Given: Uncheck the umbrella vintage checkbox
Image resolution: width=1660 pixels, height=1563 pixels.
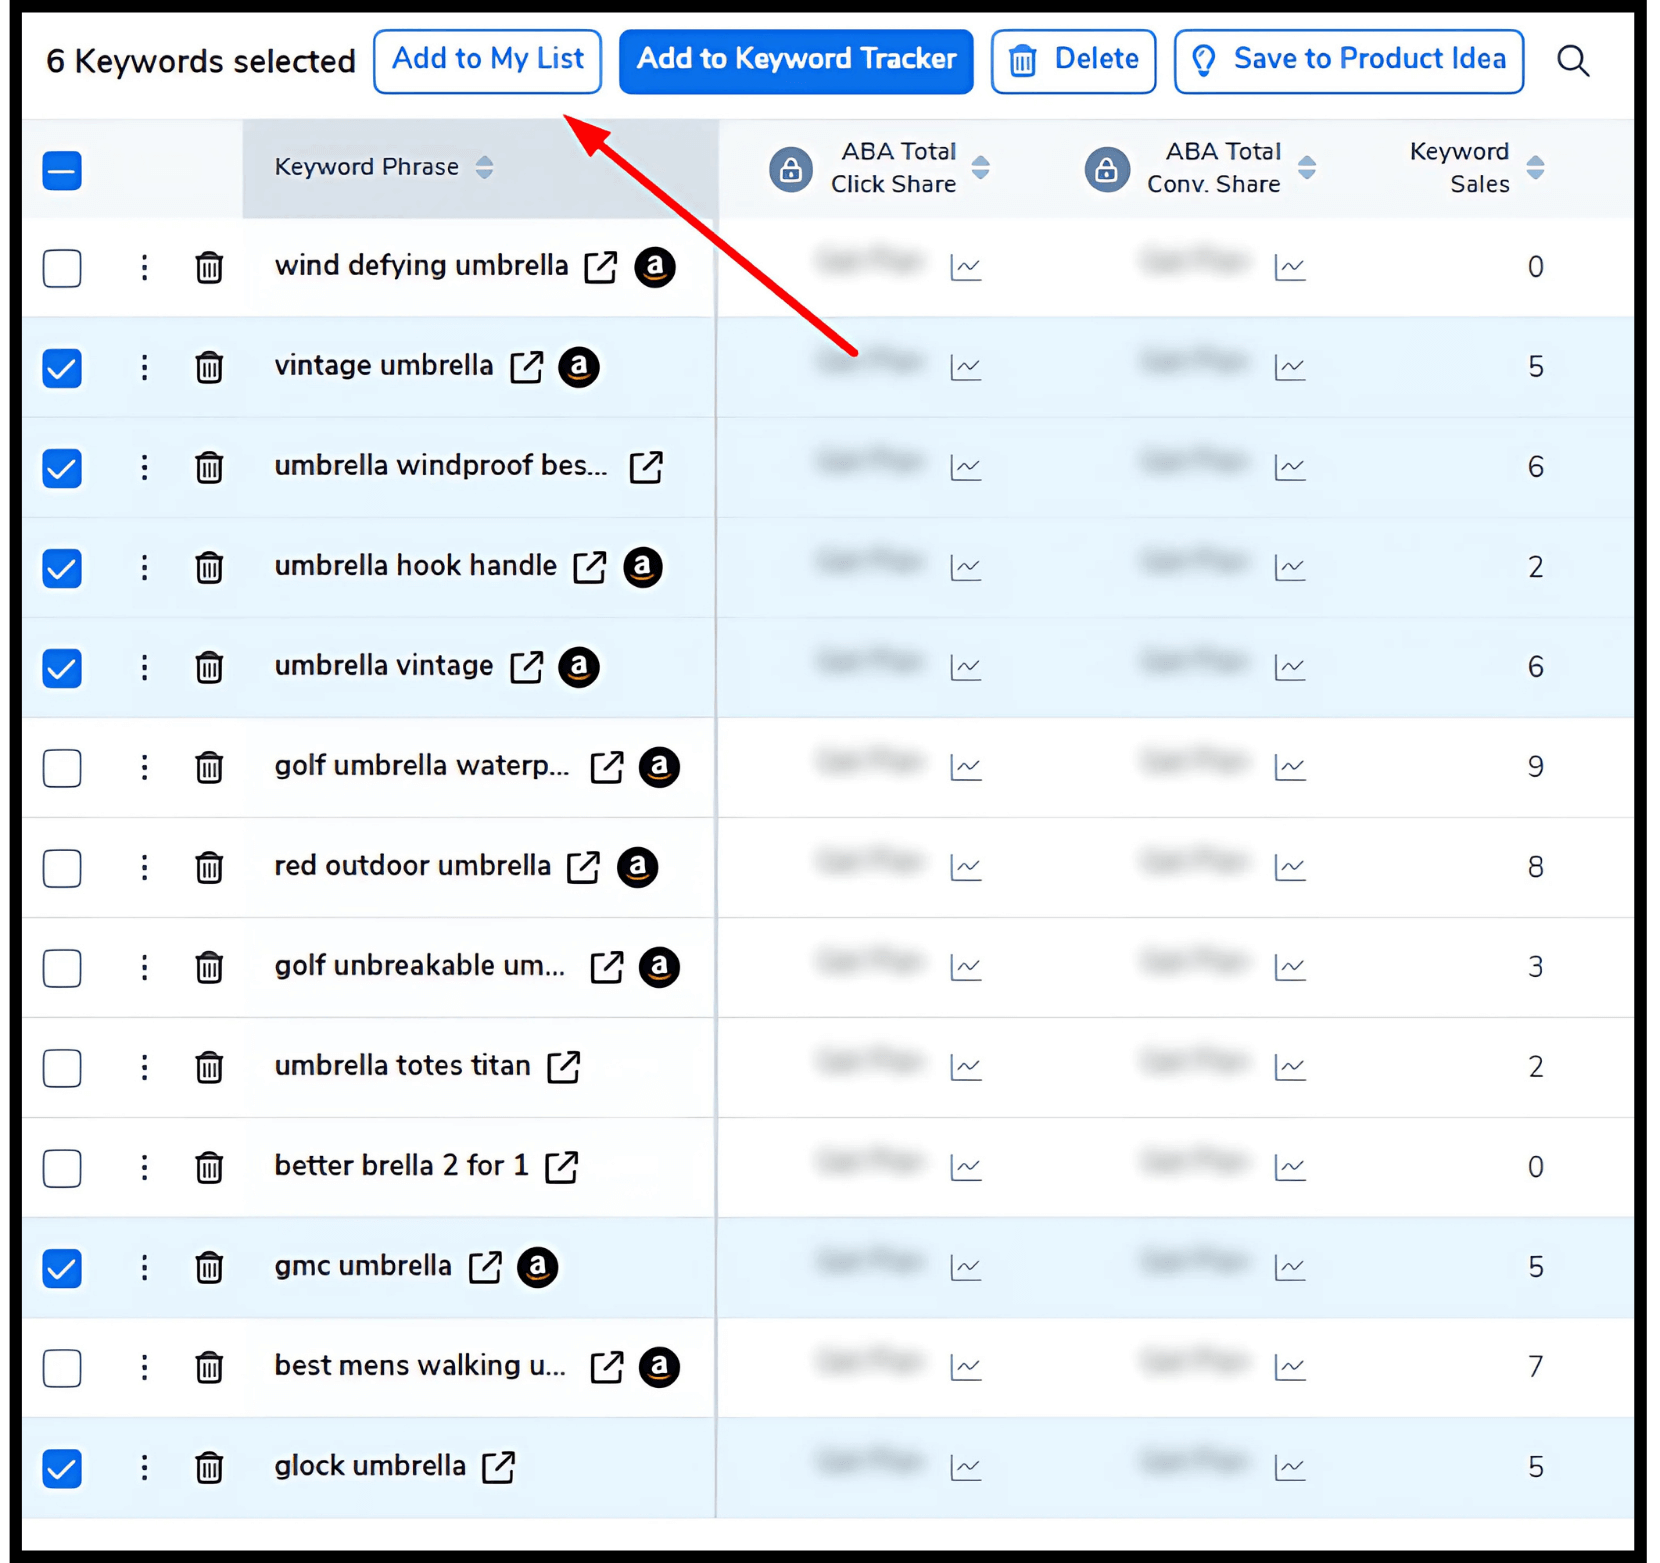Looking at the screenshot, I should (62, 667).
